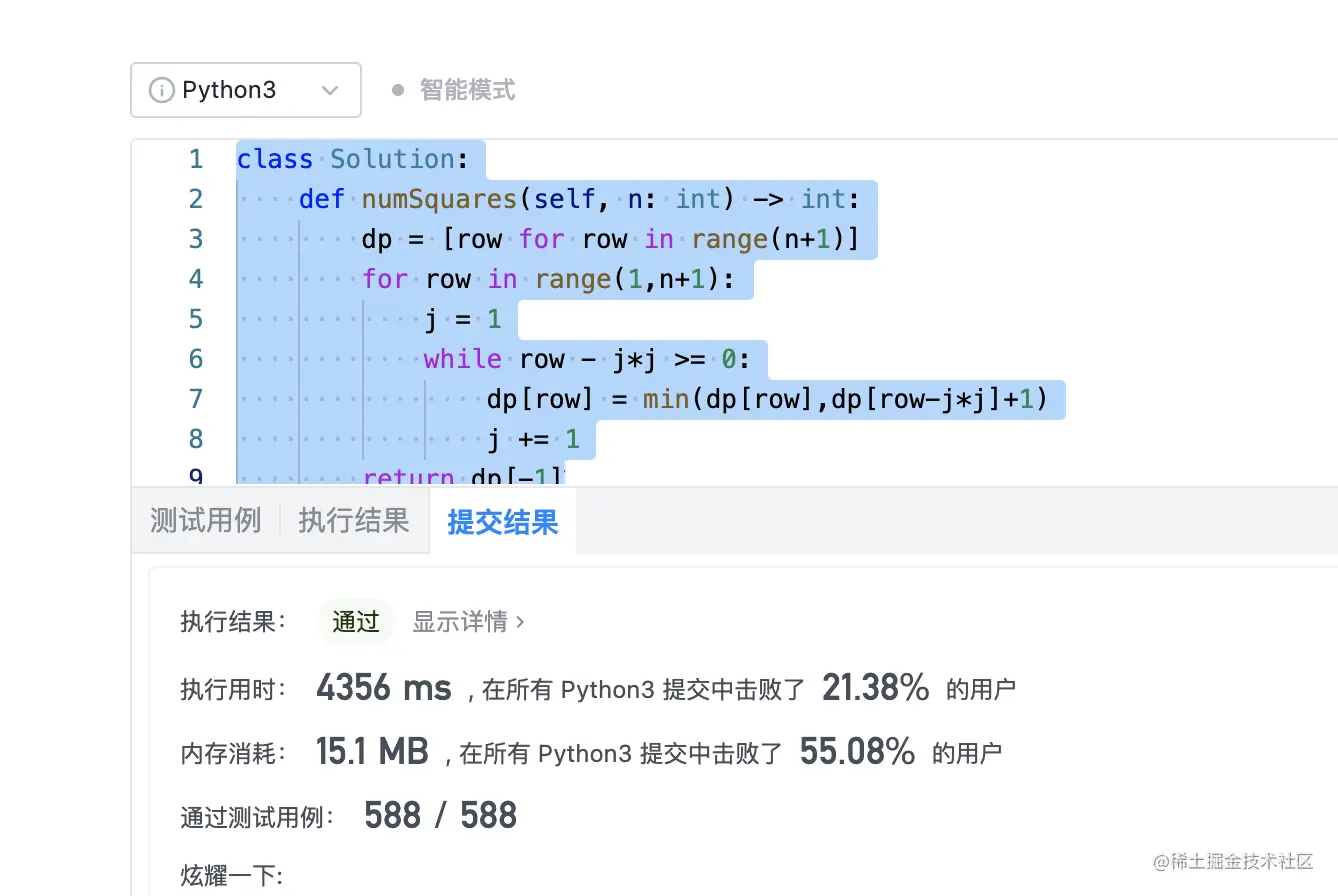
Task: Click the 执行用时 label
Action: (234, 689)
